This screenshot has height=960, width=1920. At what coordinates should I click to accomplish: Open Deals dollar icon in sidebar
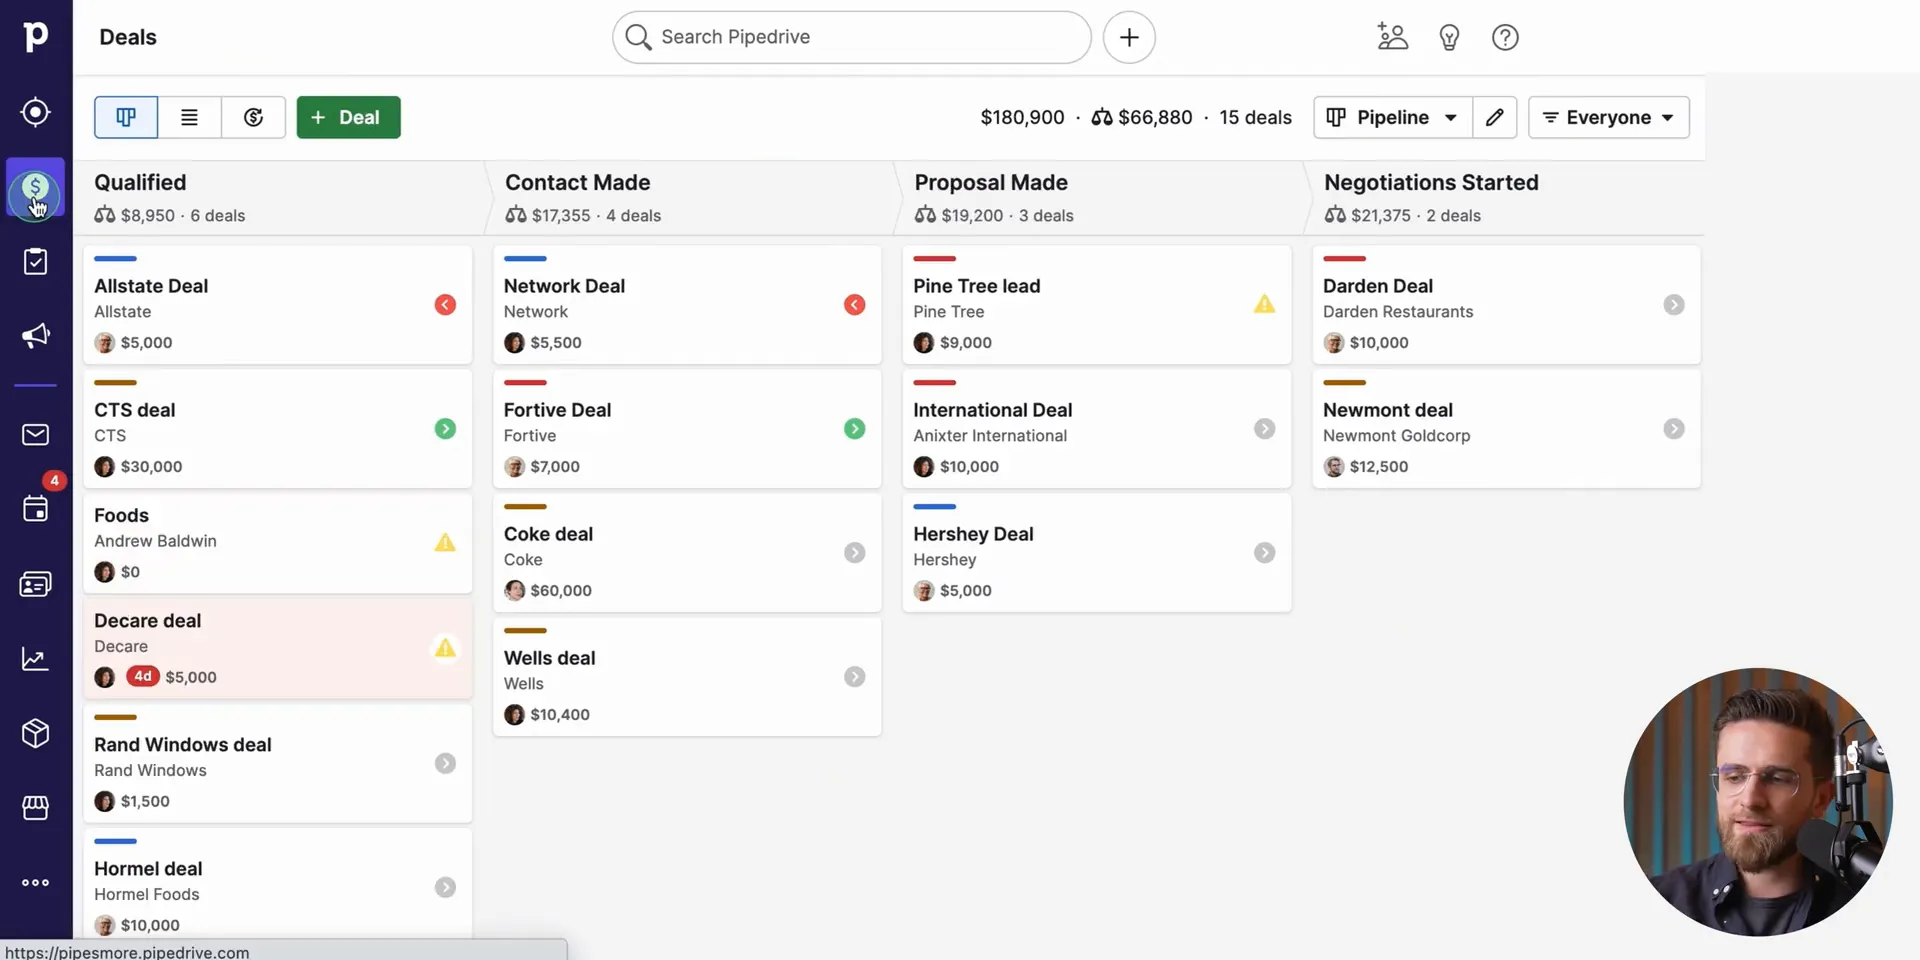(x=35, y=187)
